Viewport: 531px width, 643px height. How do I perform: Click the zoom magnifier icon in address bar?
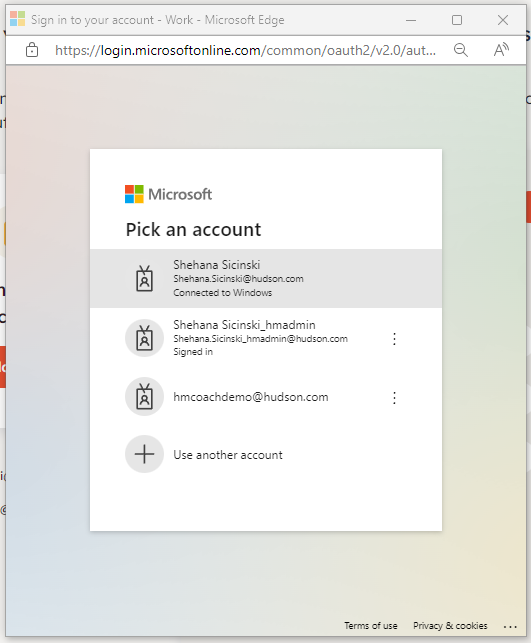(461, 50)
